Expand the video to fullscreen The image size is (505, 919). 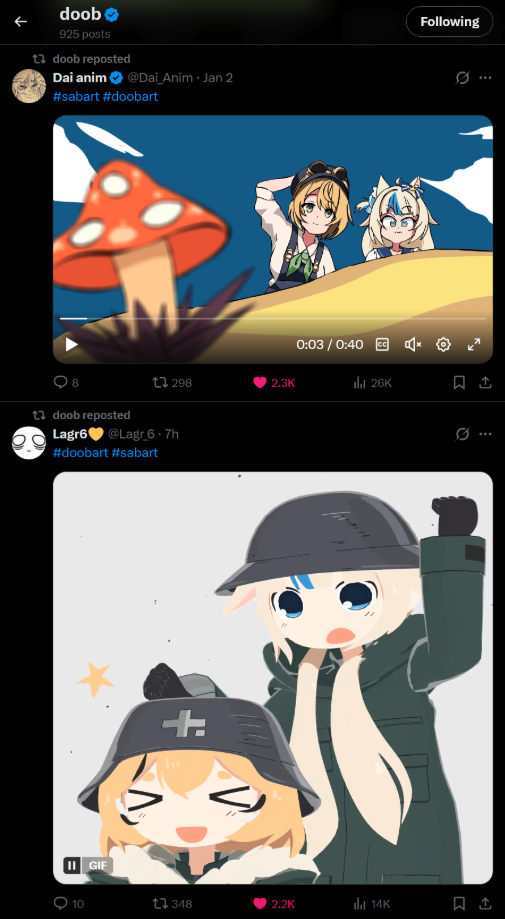[474, 345]
